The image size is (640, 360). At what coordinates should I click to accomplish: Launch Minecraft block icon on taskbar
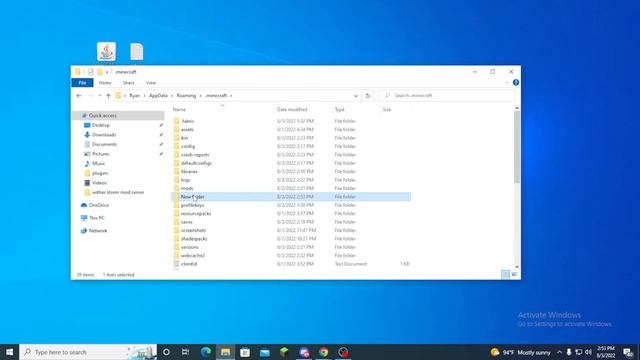(x=284, y=352)
